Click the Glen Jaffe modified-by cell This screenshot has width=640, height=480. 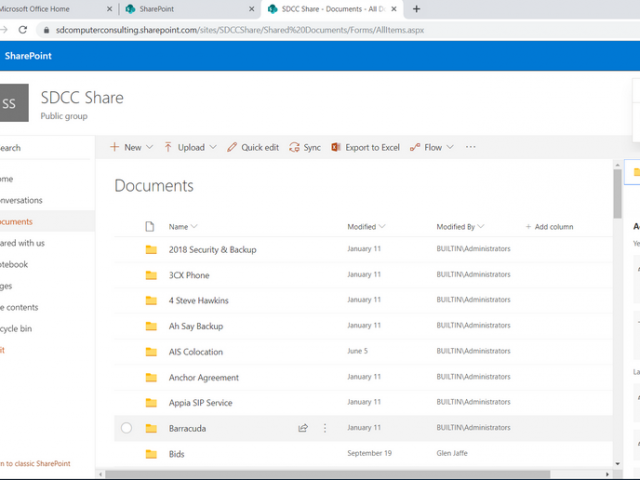(x=452, y=453)
